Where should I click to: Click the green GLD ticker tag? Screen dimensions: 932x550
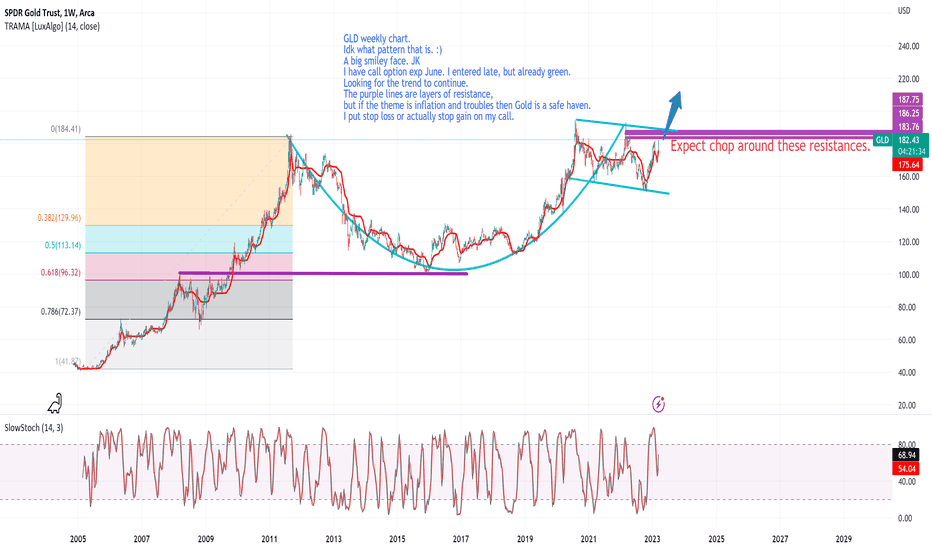pos(883,140)
